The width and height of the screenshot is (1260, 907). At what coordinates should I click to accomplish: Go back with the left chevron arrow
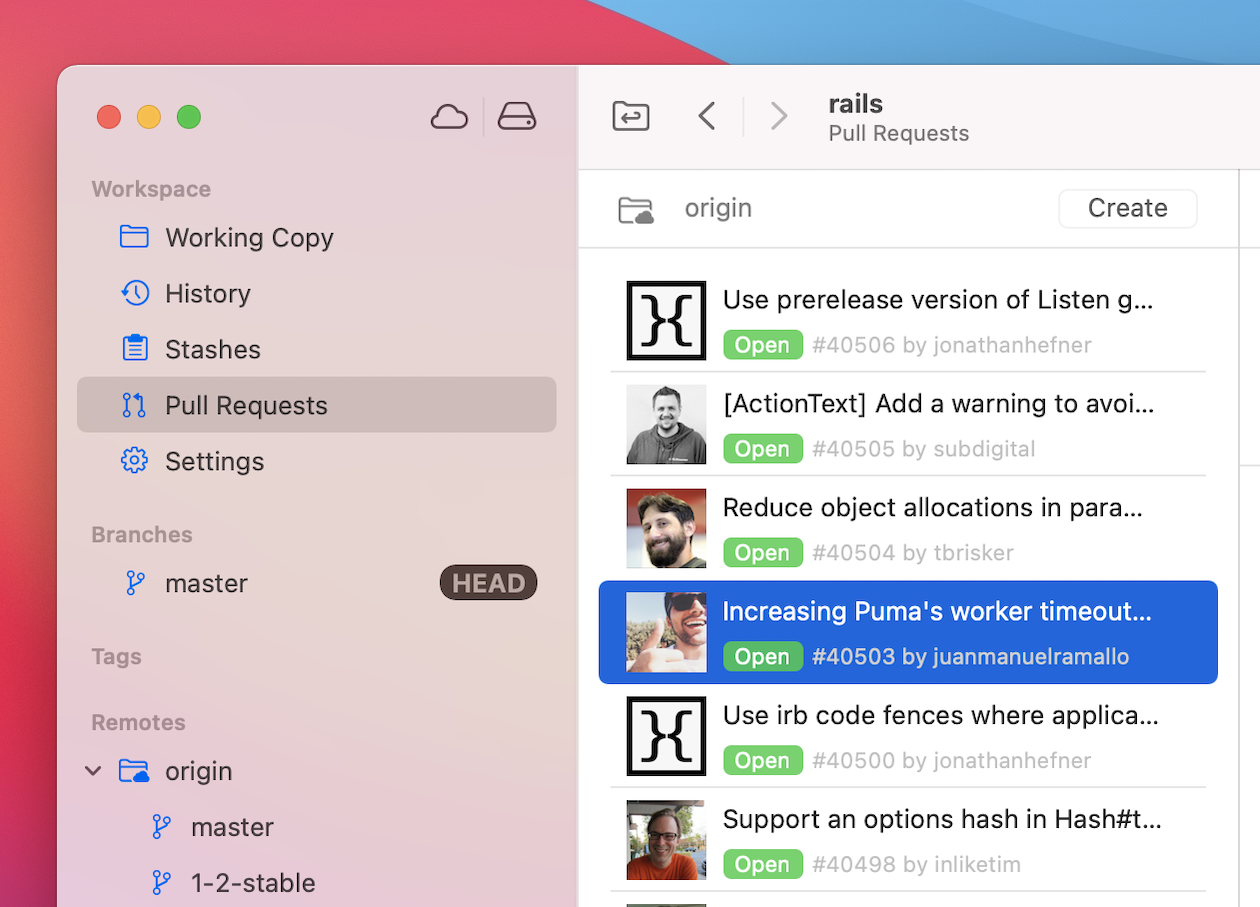point(707,117)
